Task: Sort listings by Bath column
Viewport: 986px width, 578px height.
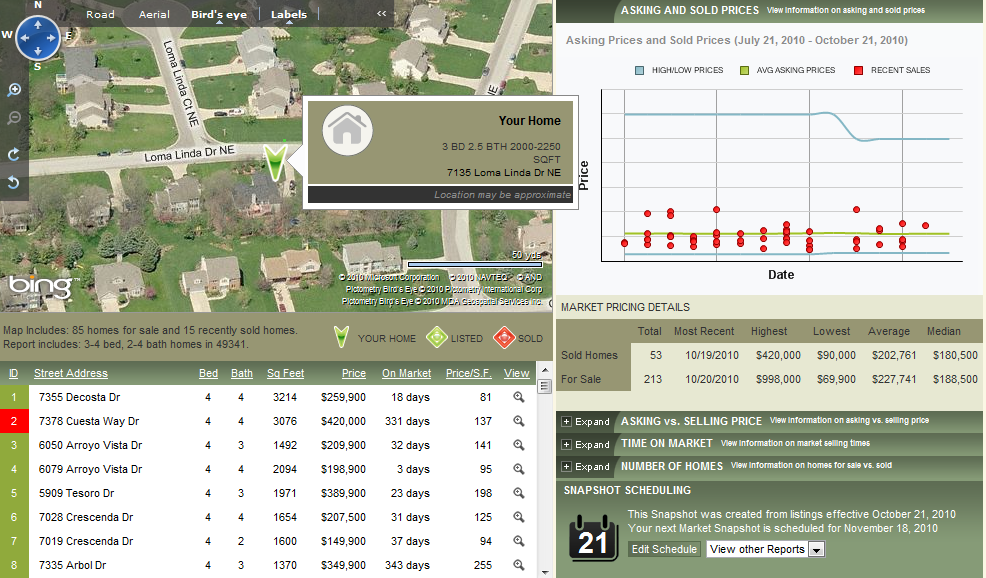Action: (x=241, y=373)
